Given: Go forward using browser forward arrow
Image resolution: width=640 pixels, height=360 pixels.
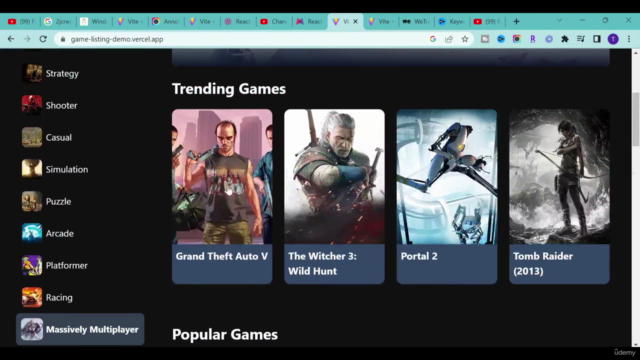Looking at the screenshot, I should [x=27, y=39].
